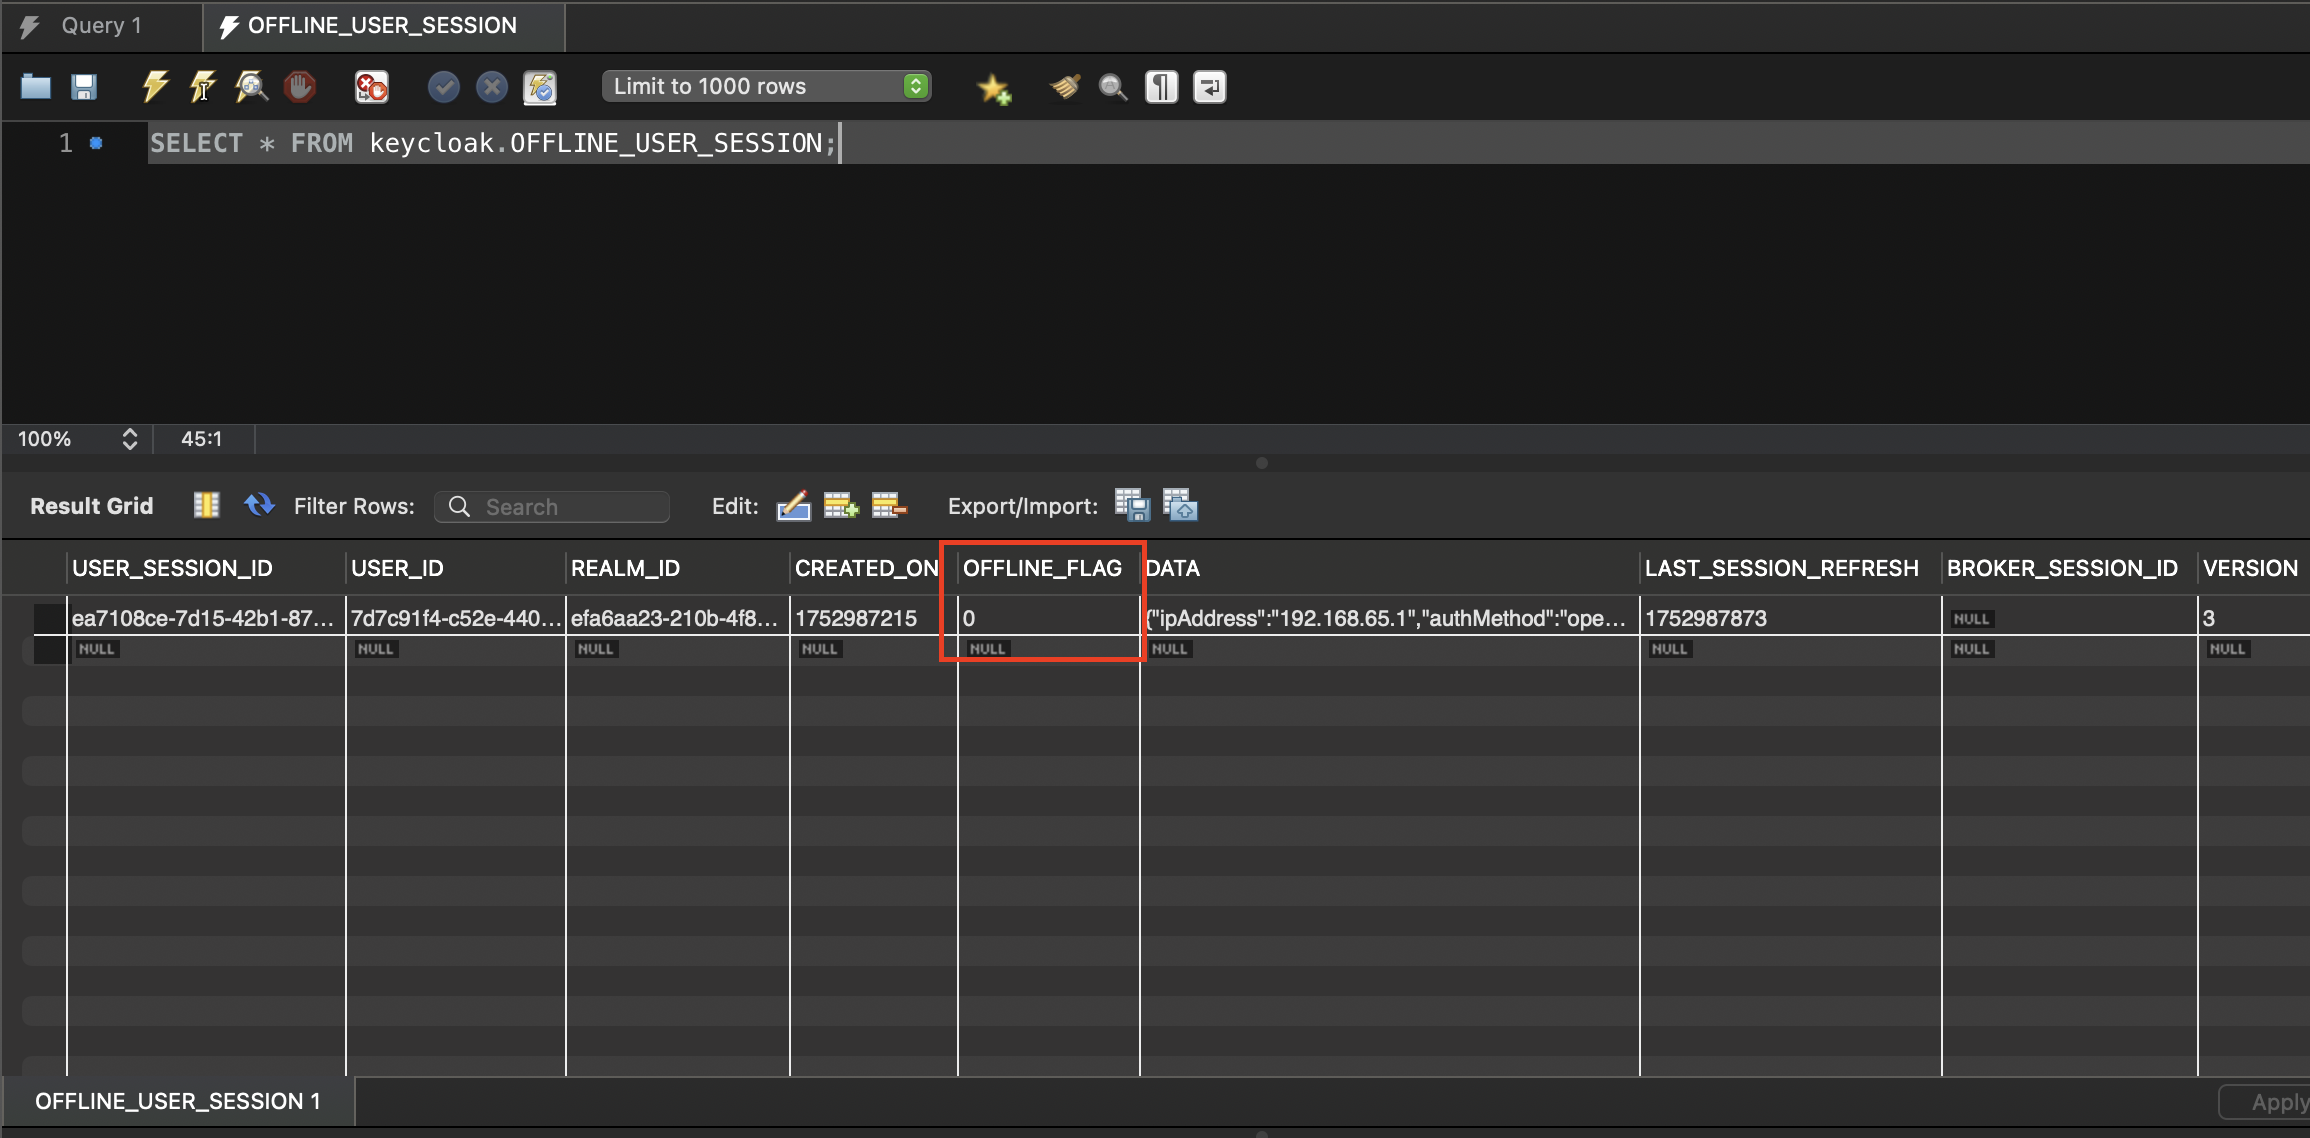Toggle autocommit mode icon
Screen dimensions: 2310x1138
click(540, 87)
